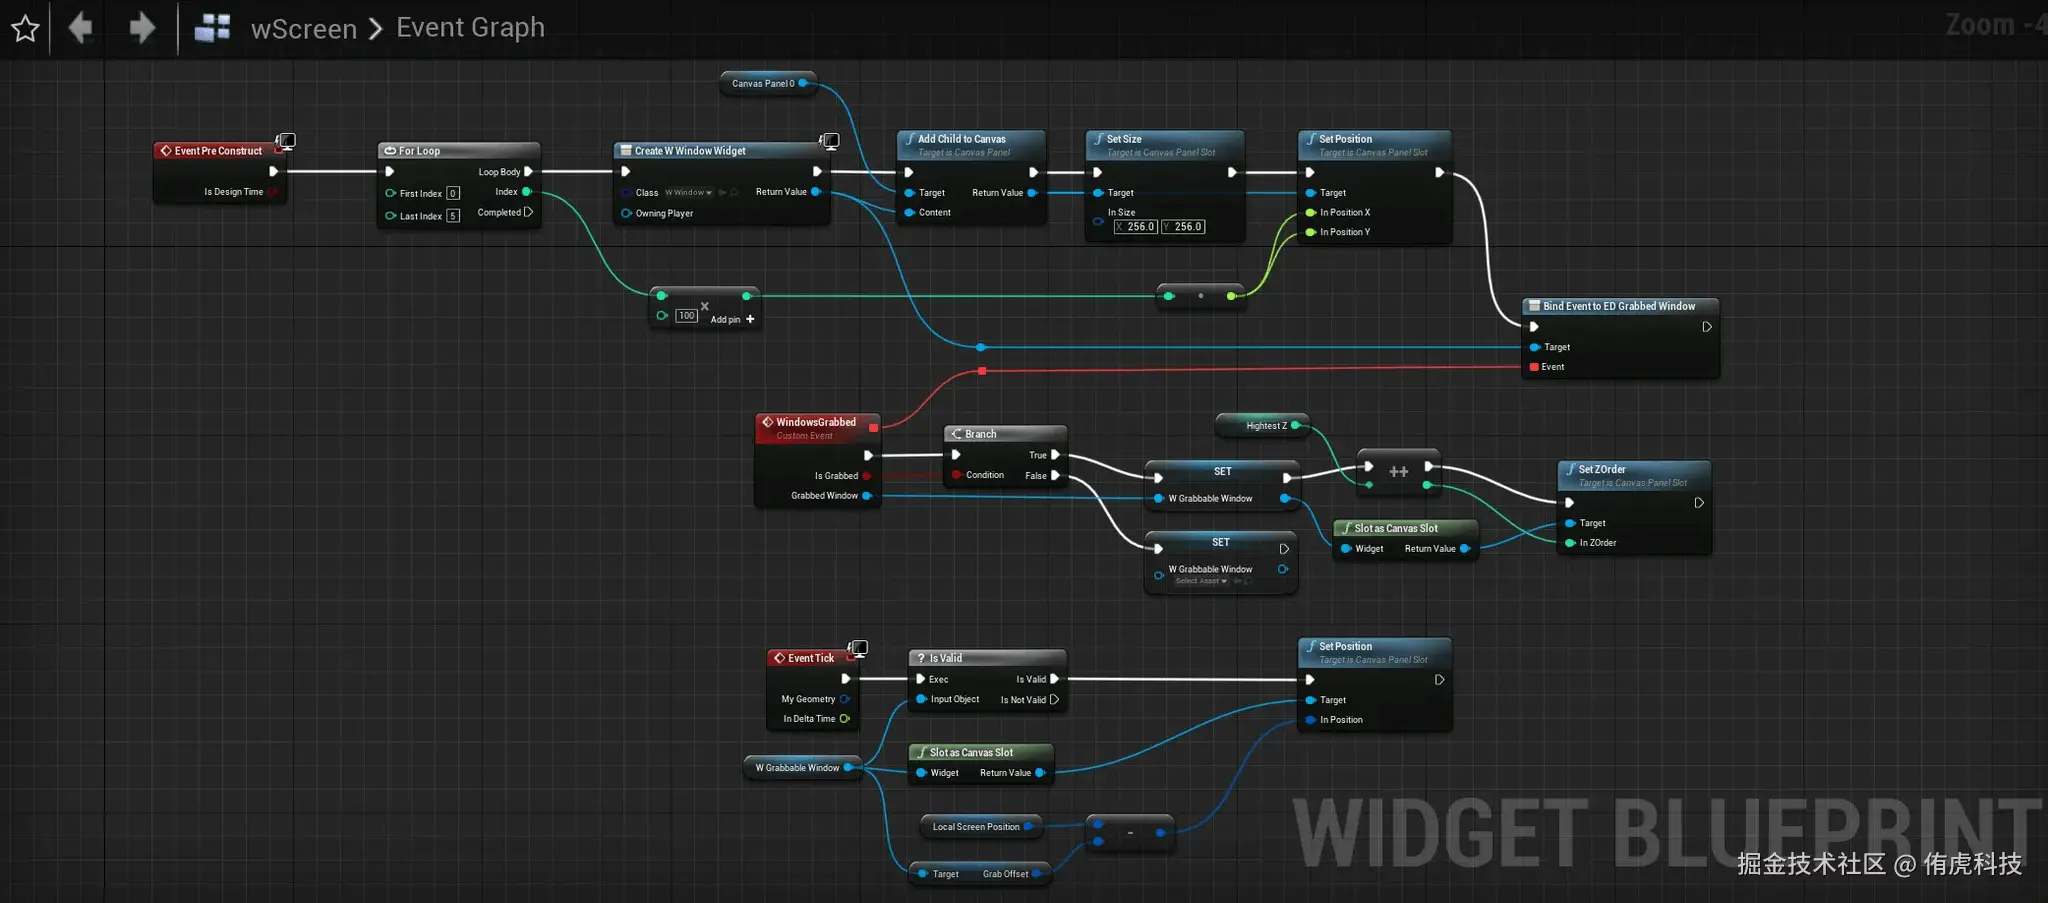This screenshot has width=2048, height=903.
Task: Click Create W Window Widget's Return Value pin
Action: pyautogui.click(x=816, y=192)
